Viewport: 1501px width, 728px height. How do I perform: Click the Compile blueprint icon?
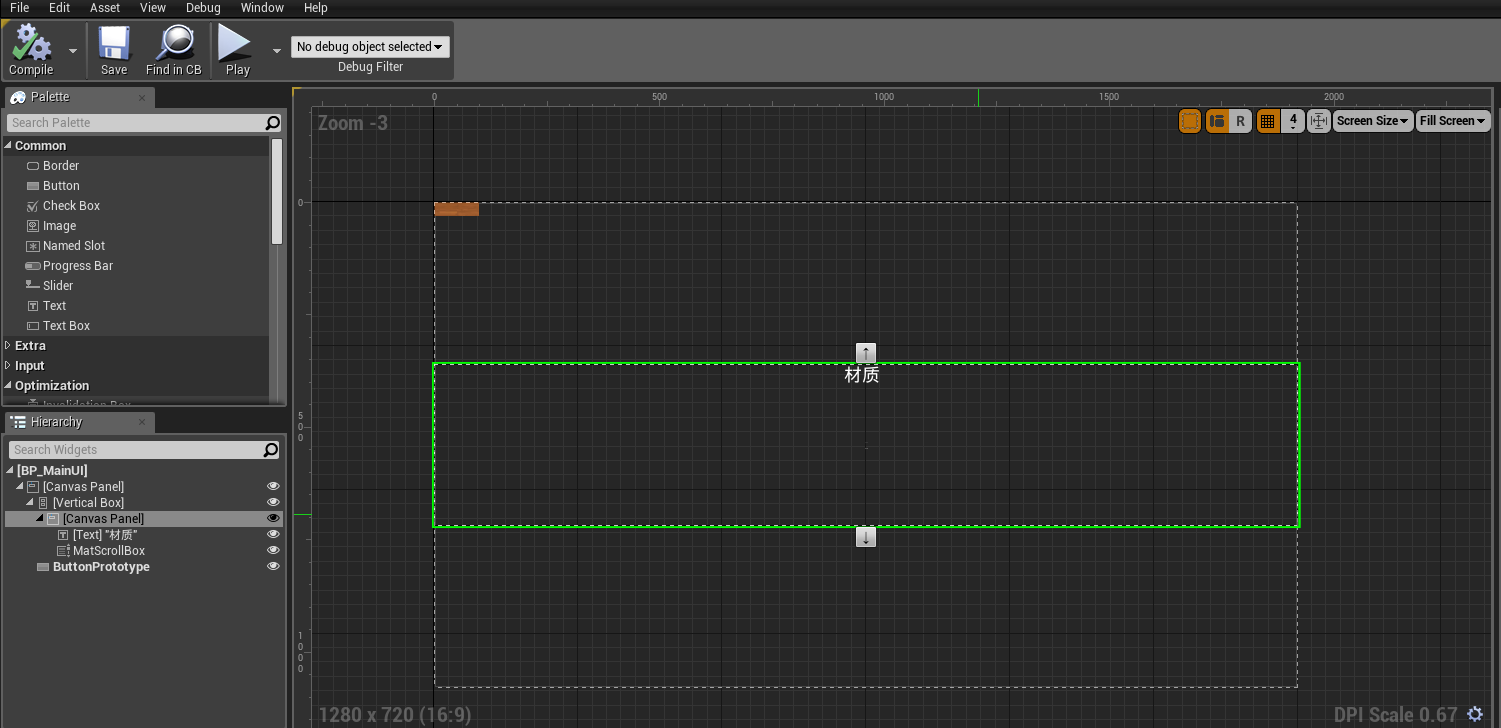click(31, 44)
